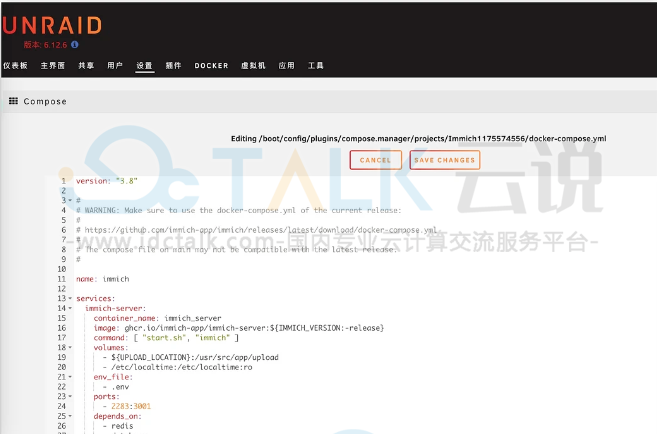Screen dimensions: 657x434
Task: Open the 仪表板 dashboard menu
Action: (x=15, y=65)
